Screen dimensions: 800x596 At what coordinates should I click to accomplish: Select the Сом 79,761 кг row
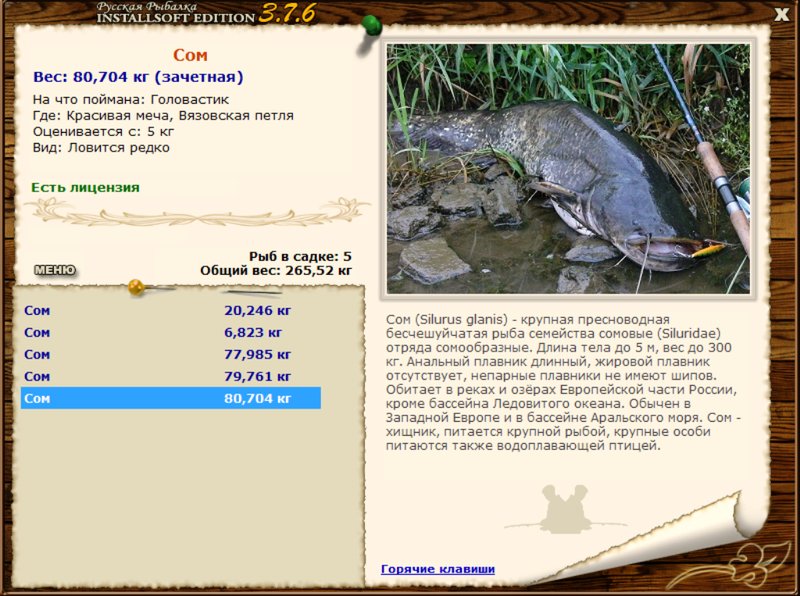pyautogui.click(x=171, y=376)
